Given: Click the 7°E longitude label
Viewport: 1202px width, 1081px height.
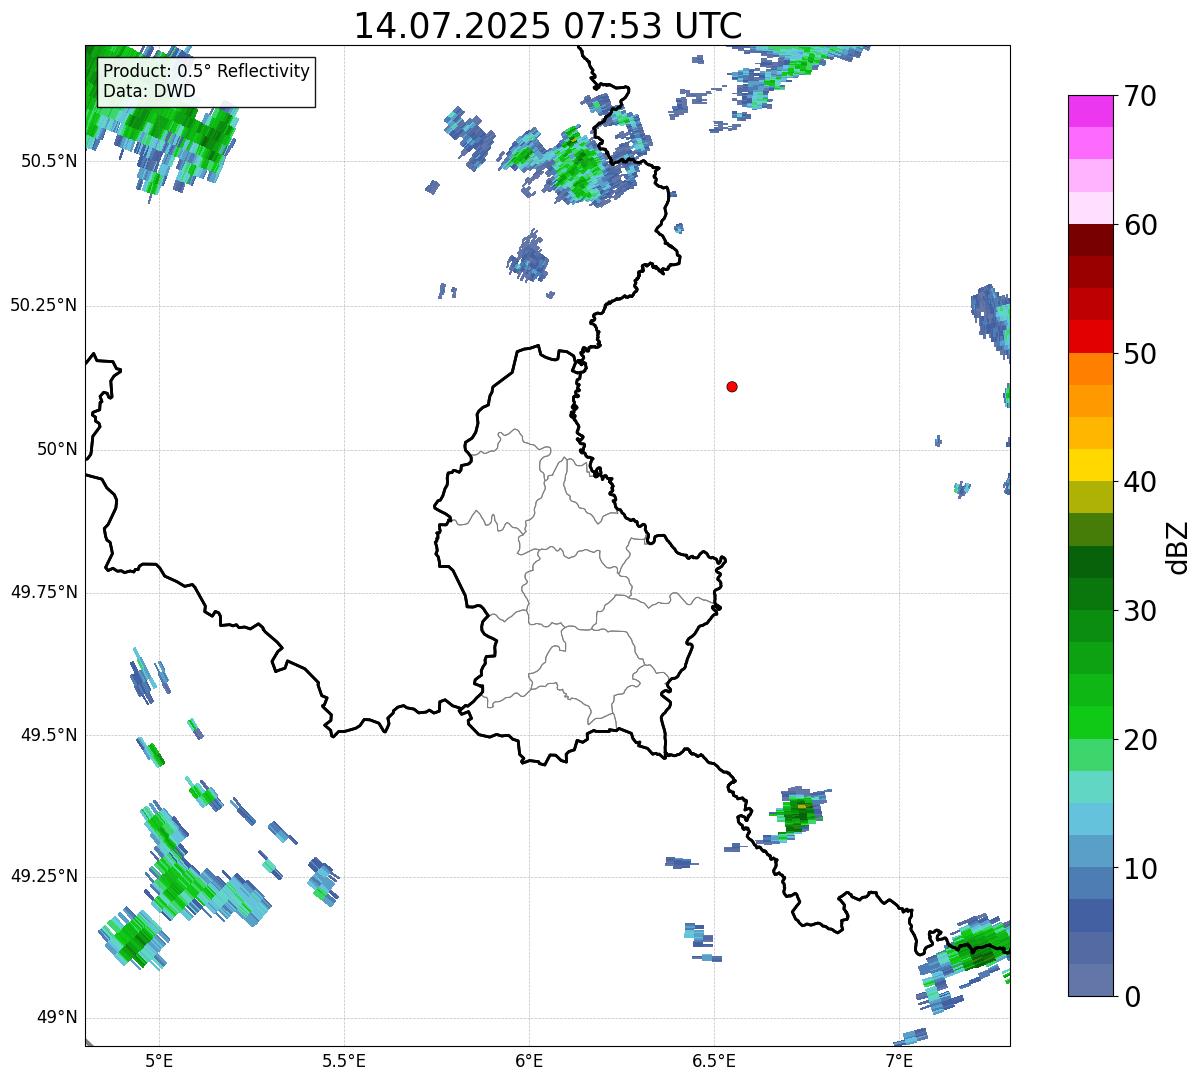Looking at the screenshot, I should coord(899,1060).
